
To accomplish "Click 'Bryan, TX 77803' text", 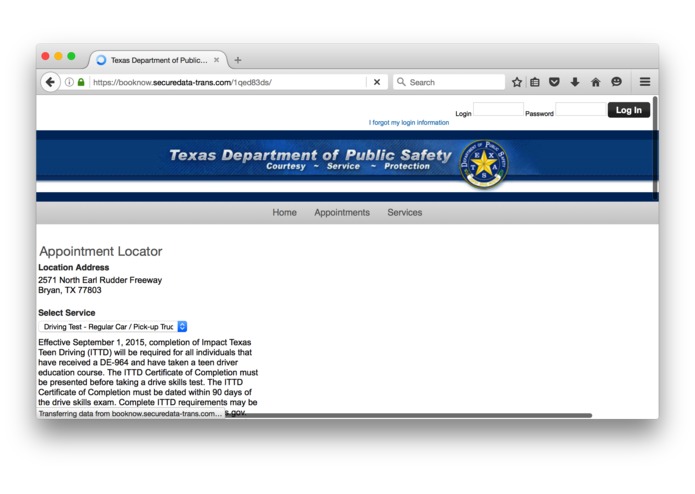I will click(x=70, y=290).
